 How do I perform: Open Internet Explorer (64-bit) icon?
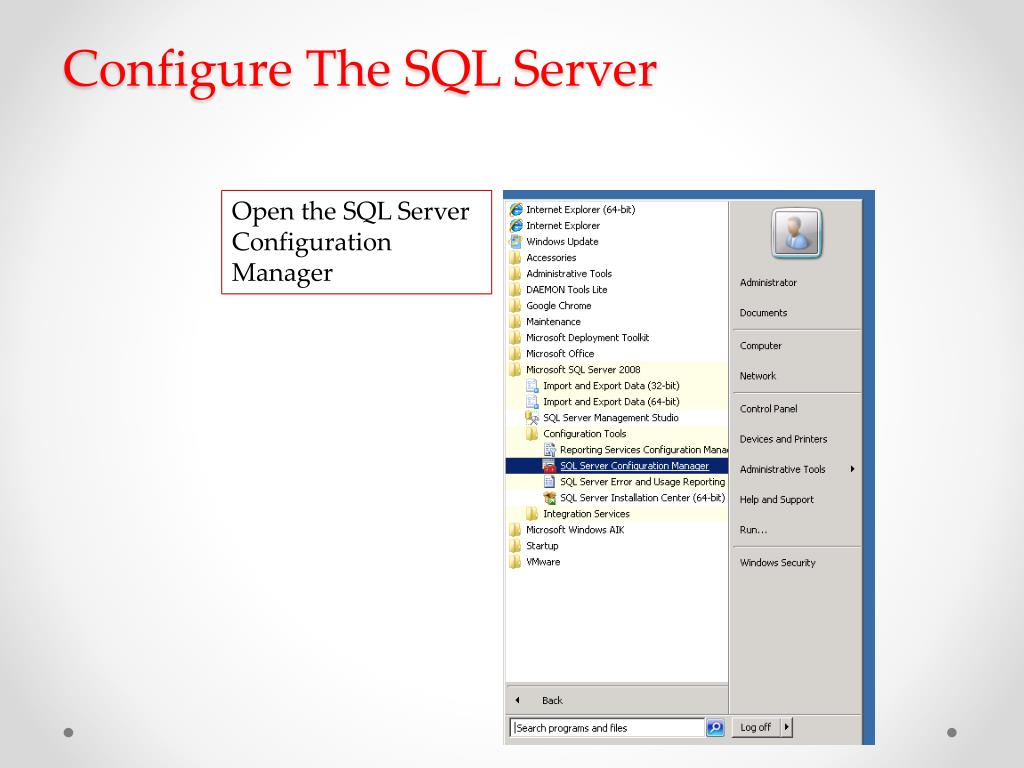tap(516, 210)
